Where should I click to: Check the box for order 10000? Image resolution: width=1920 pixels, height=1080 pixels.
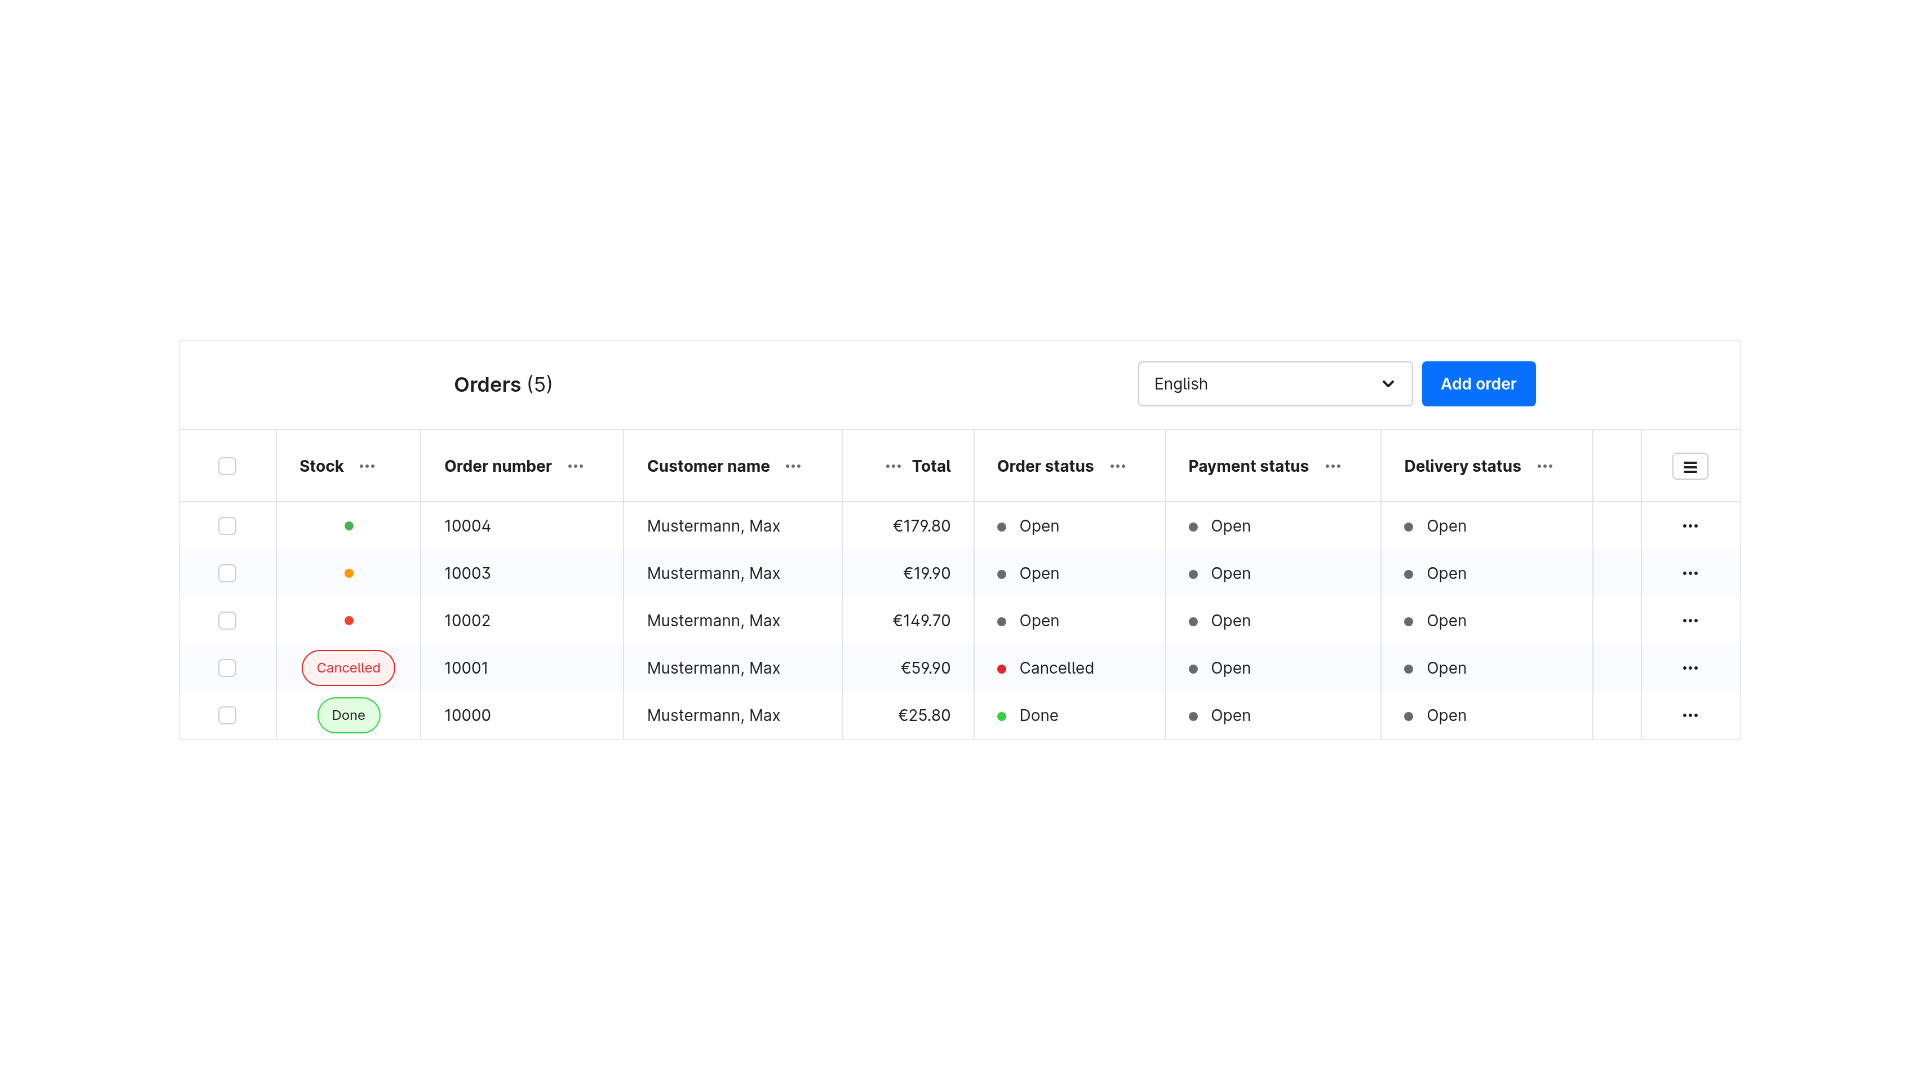227,715
